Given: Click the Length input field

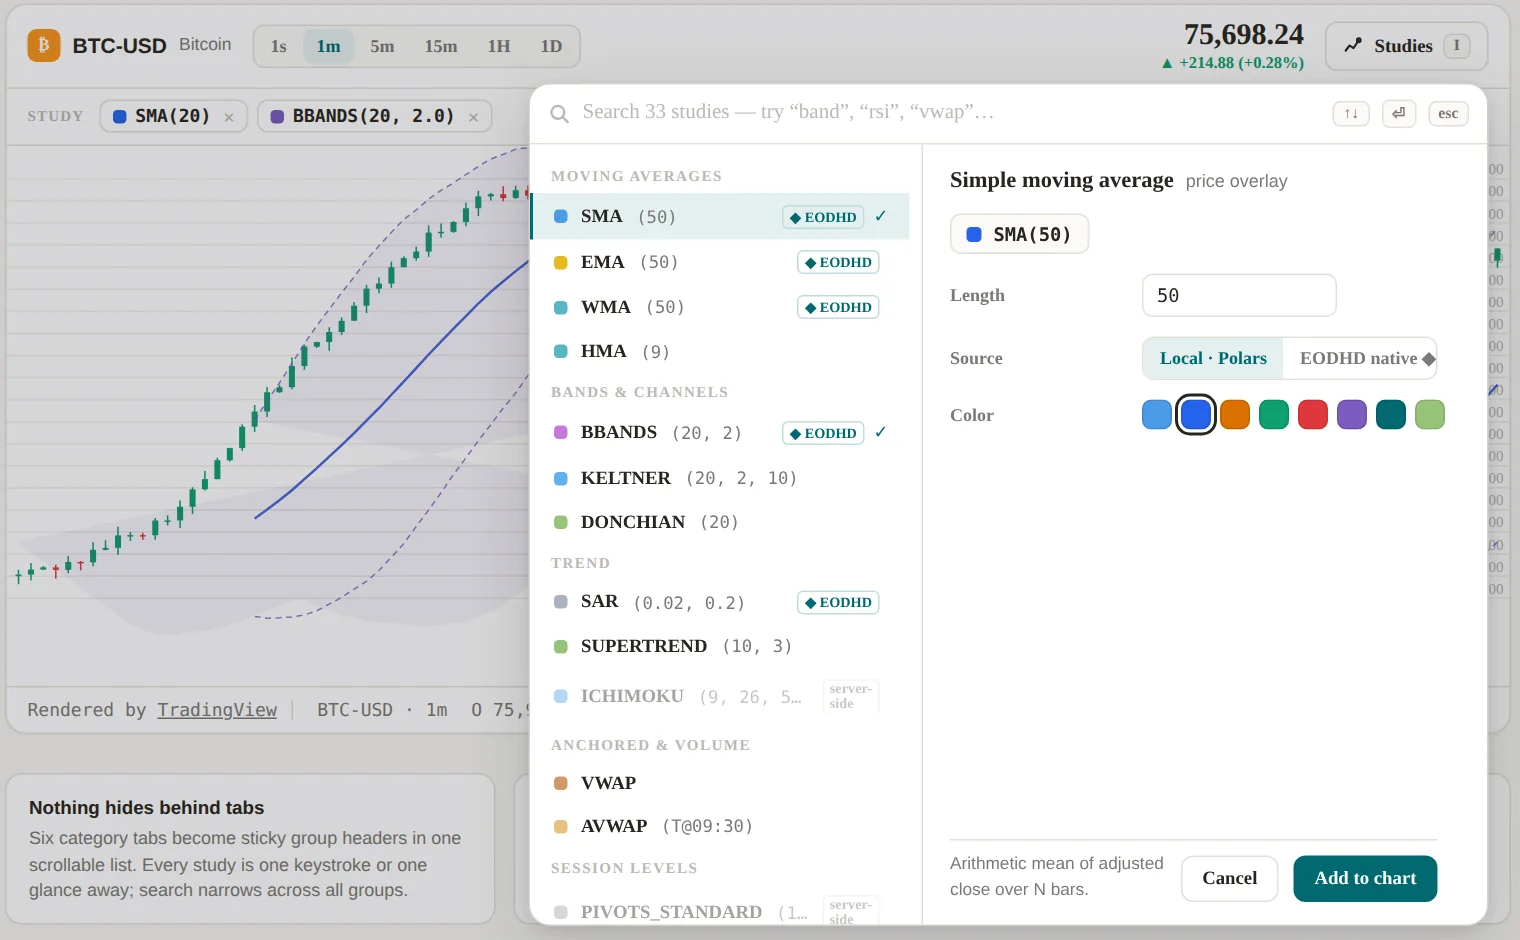Looking at the screenshot, I should (1239, 295).
